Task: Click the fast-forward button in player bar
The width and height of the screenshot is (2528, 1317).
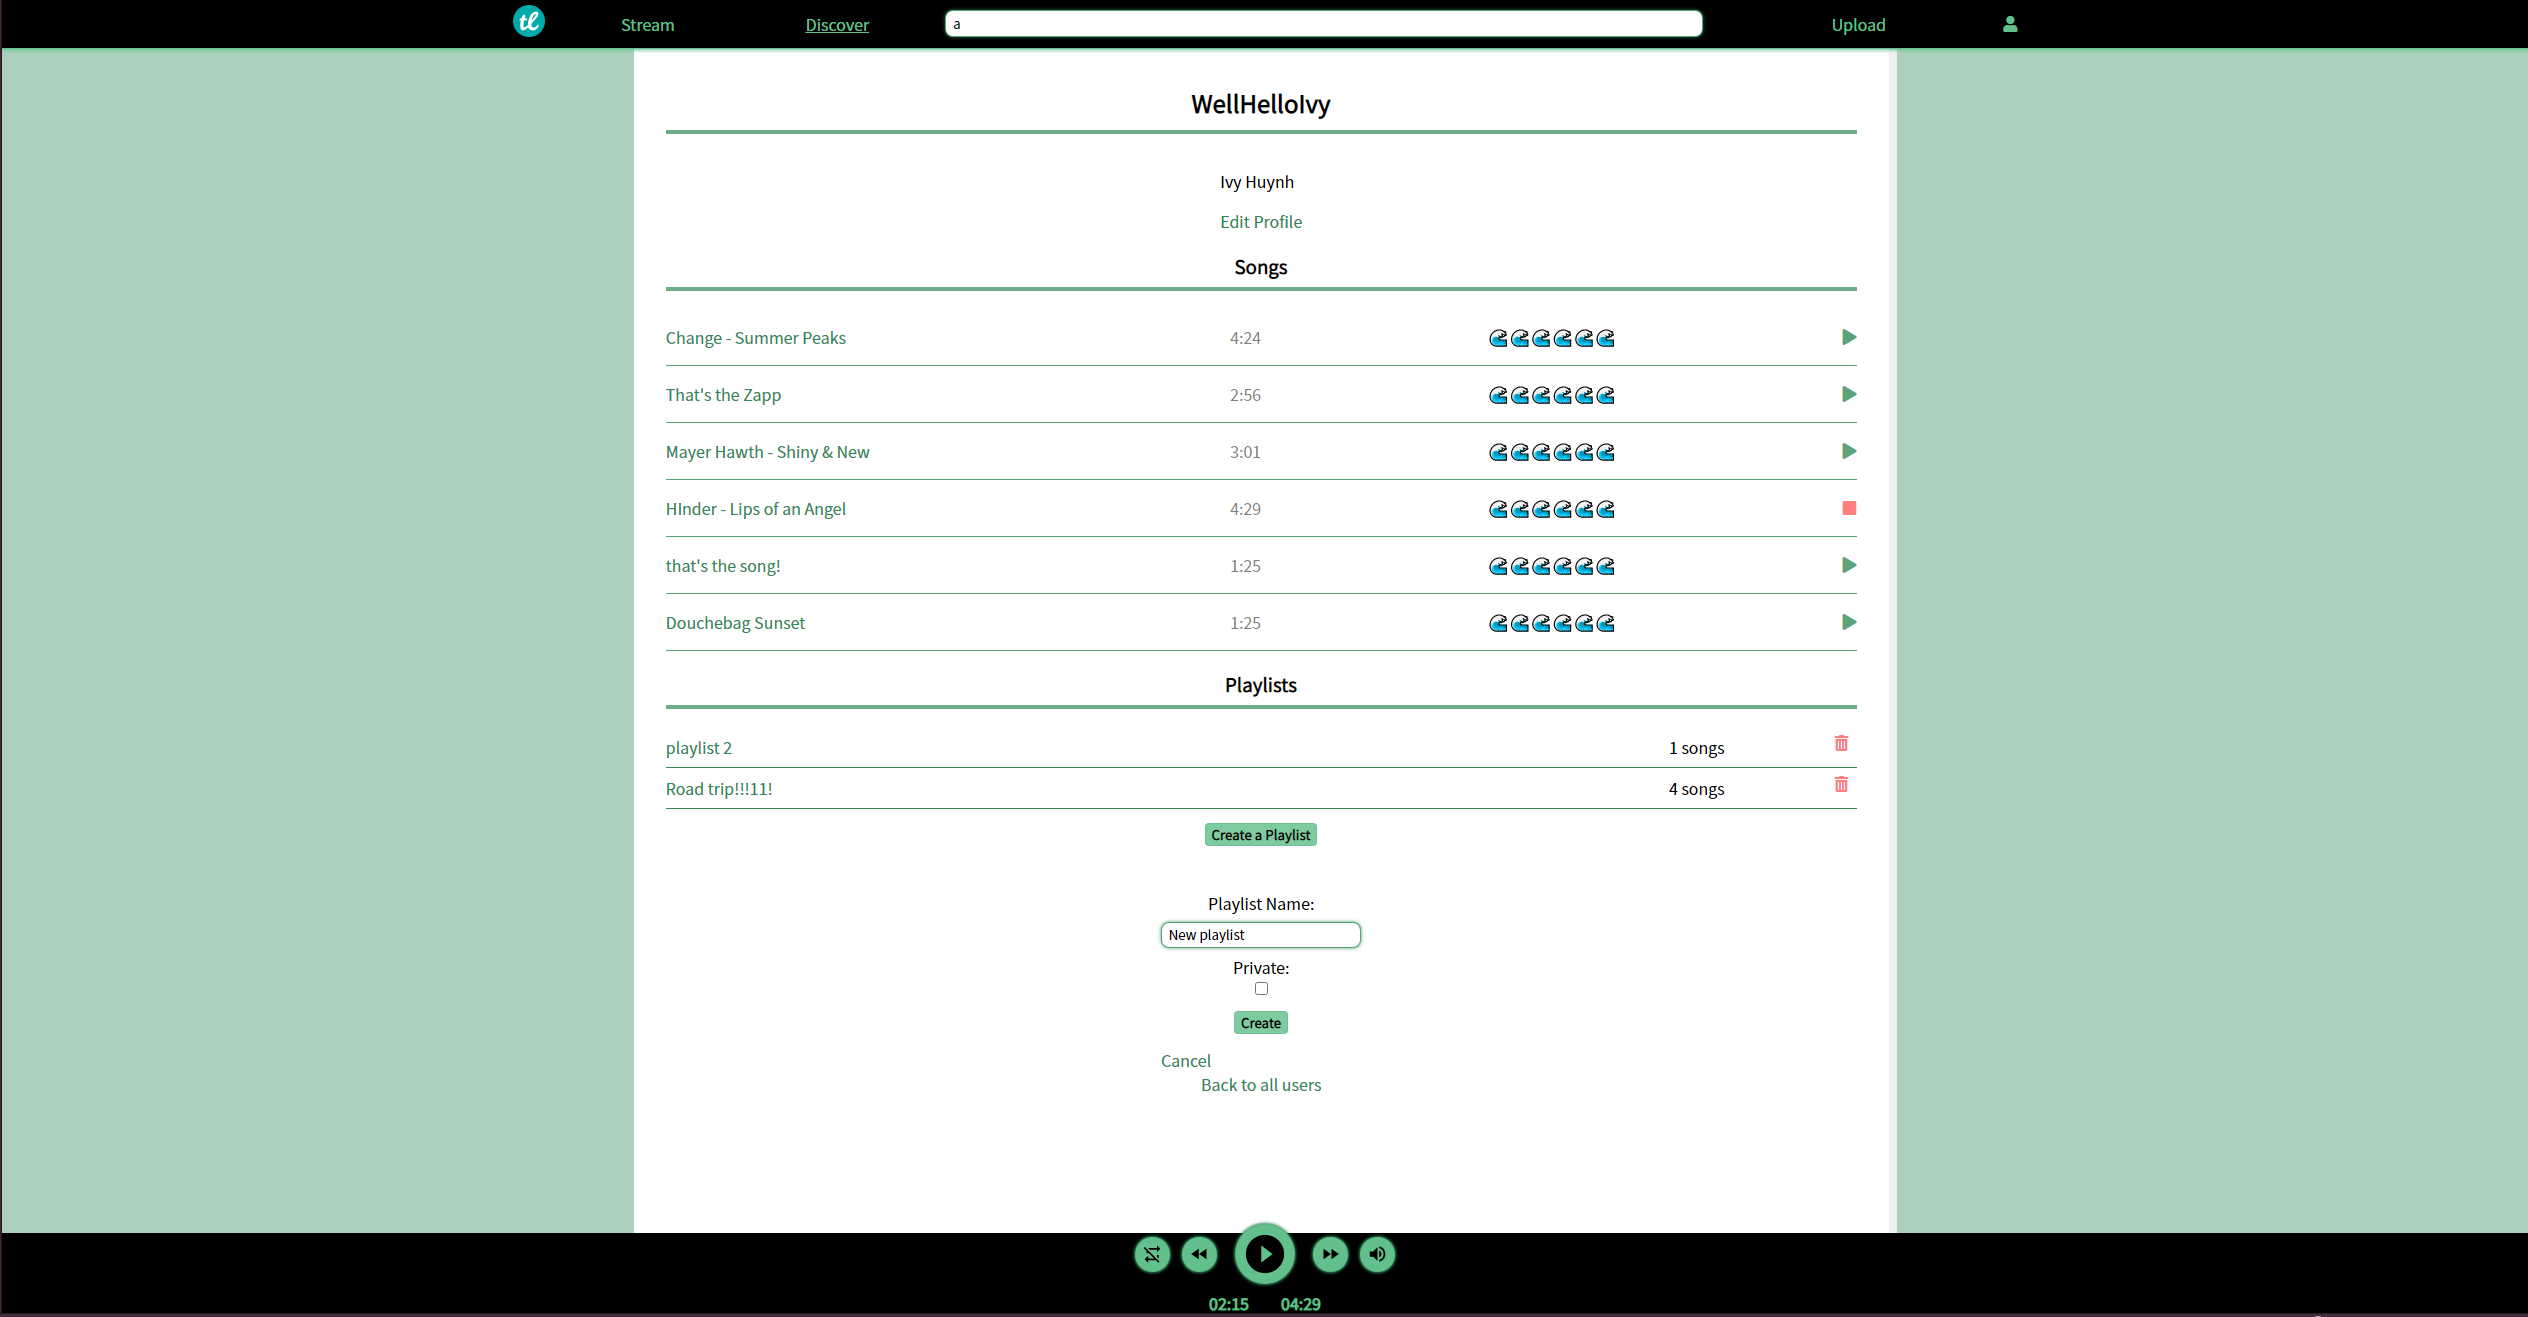Action: coord(1330,1254)
